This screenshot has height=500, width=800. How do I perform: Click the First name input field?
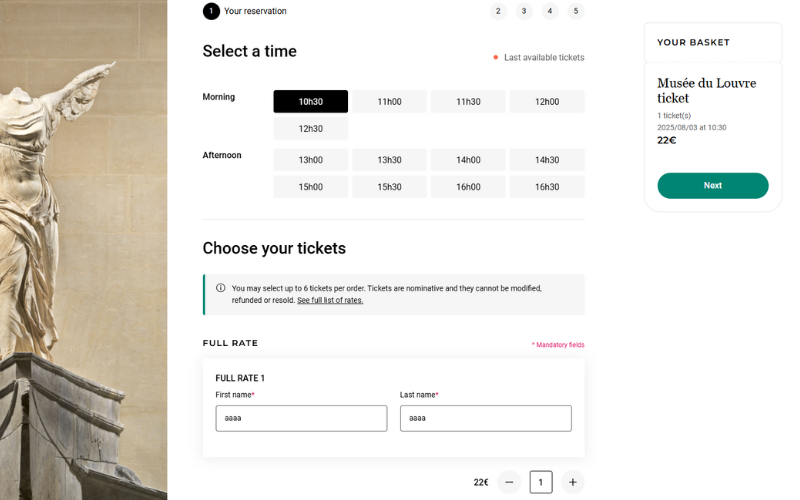pyautogui.click(x=301, y=418)
